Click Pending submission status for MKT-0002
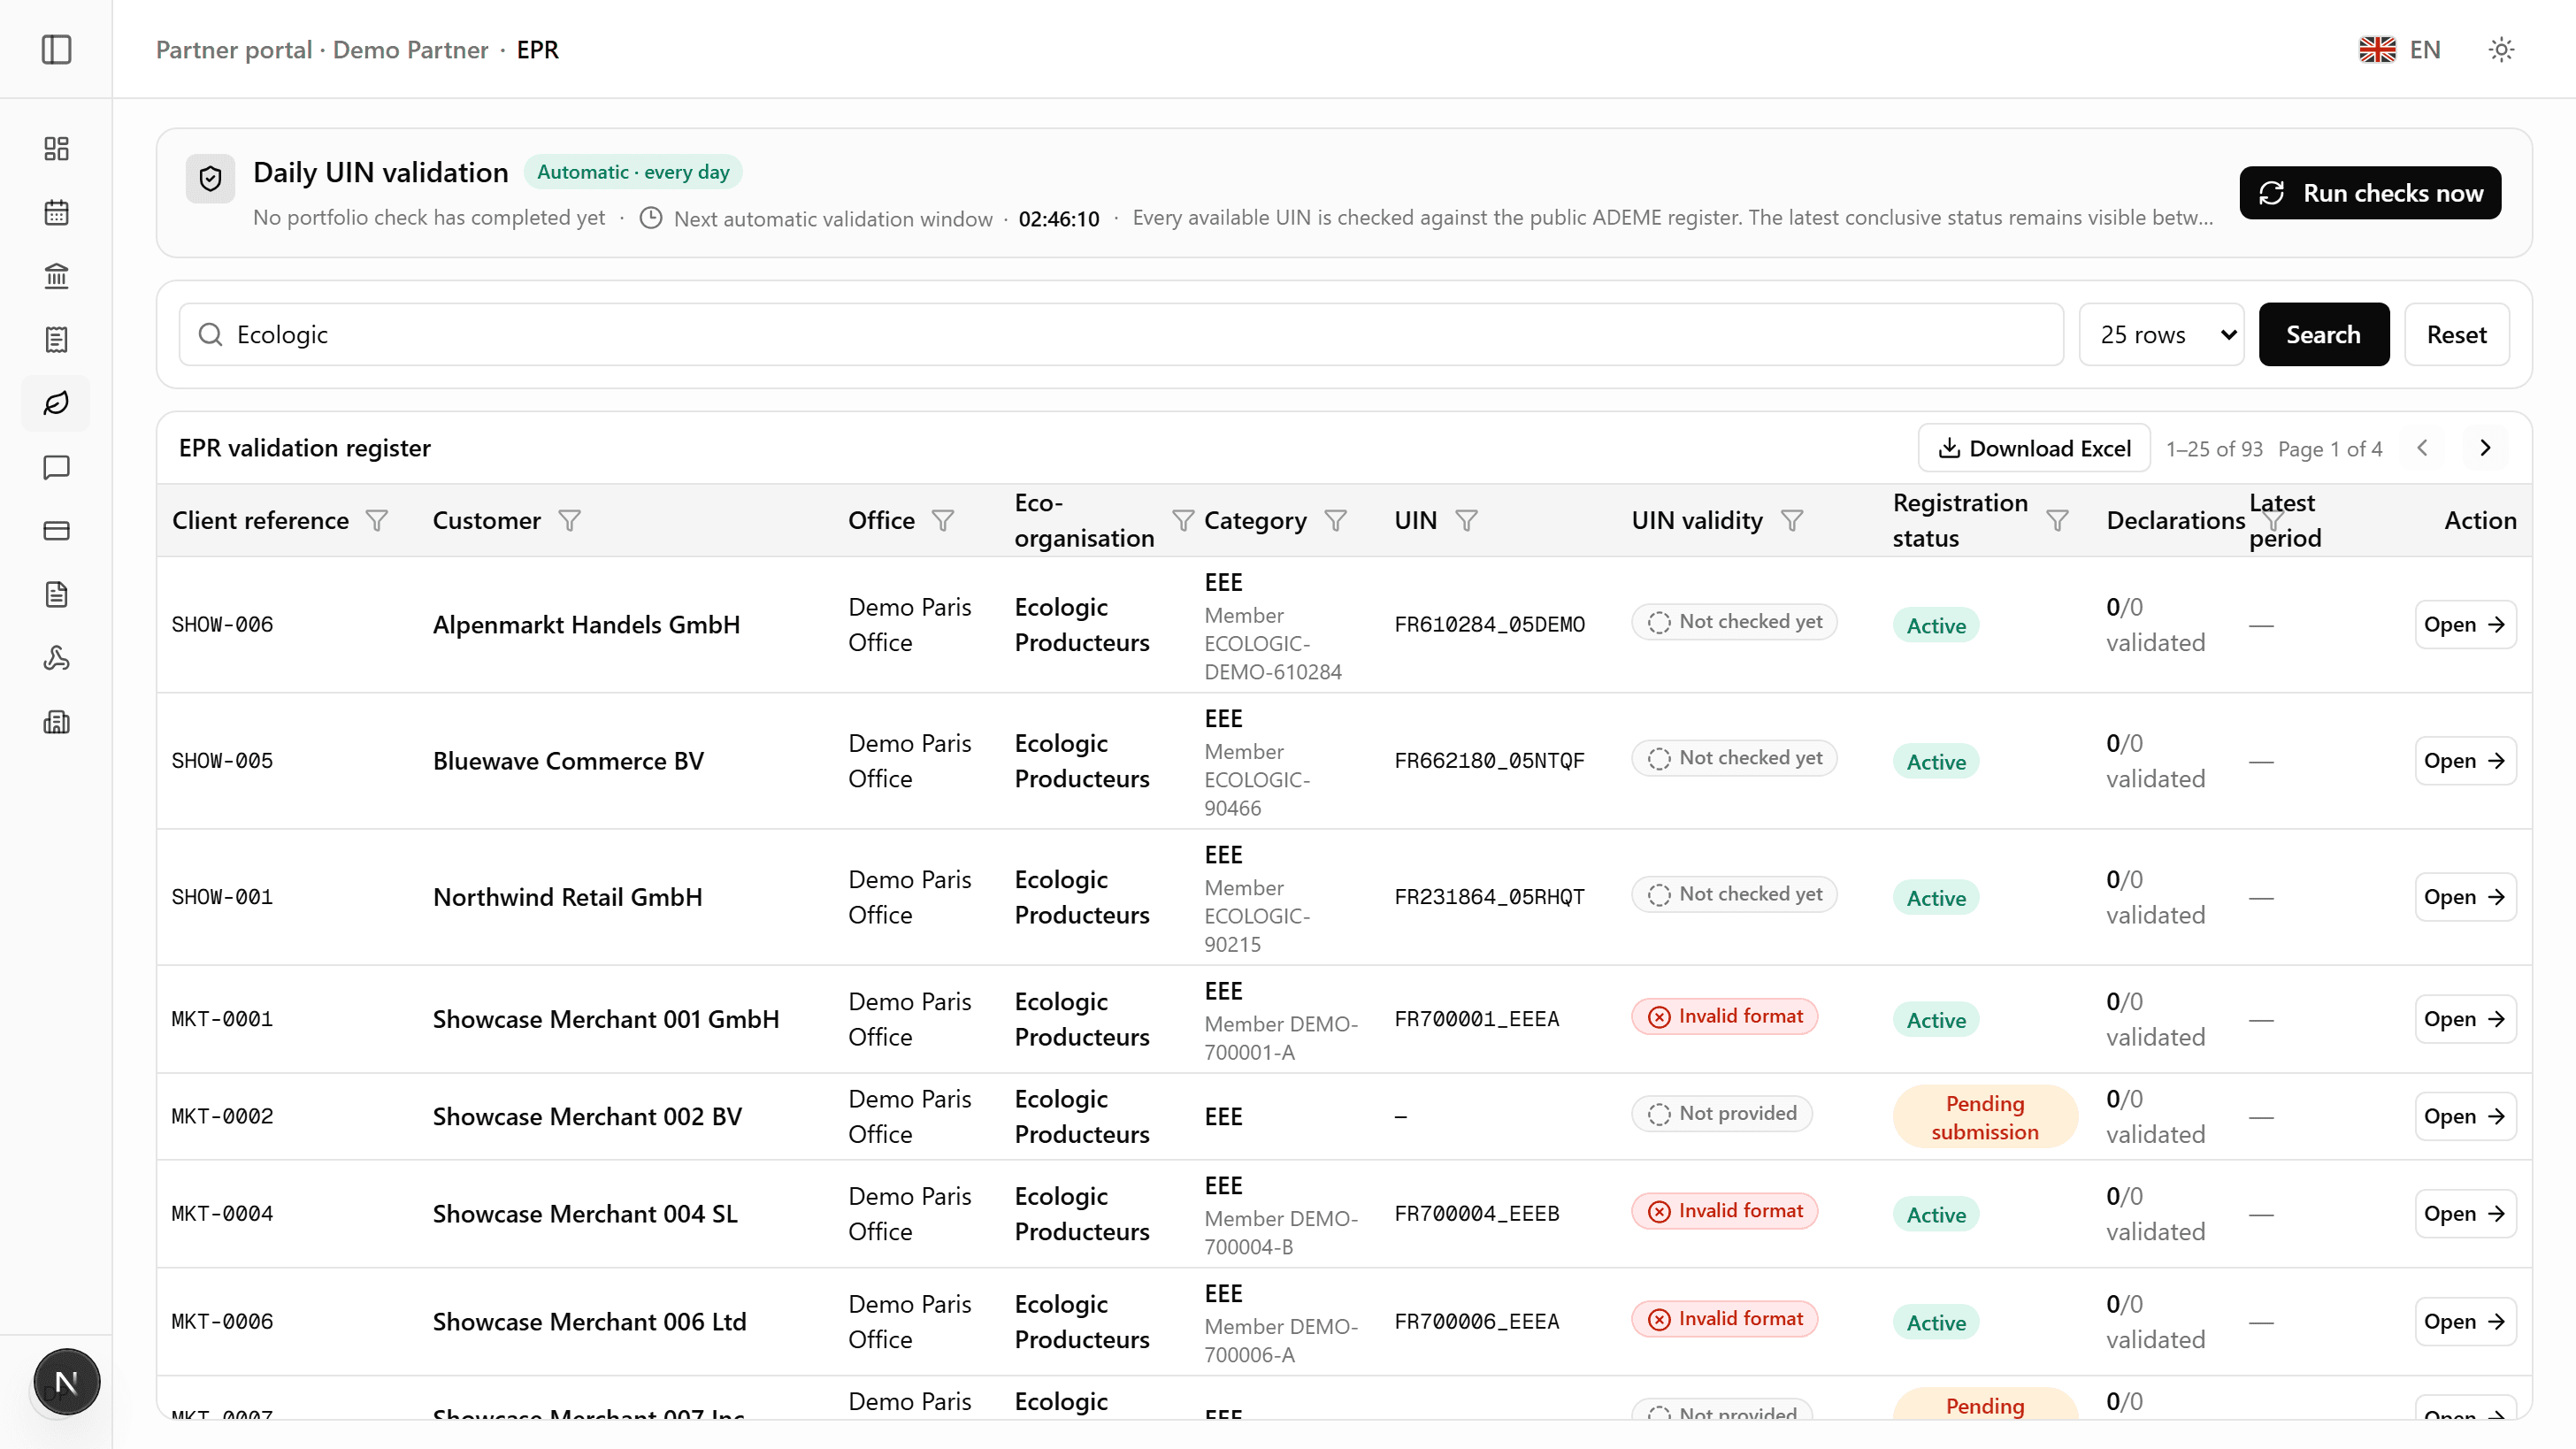2576x1449 pixels. (1985, 1117)
